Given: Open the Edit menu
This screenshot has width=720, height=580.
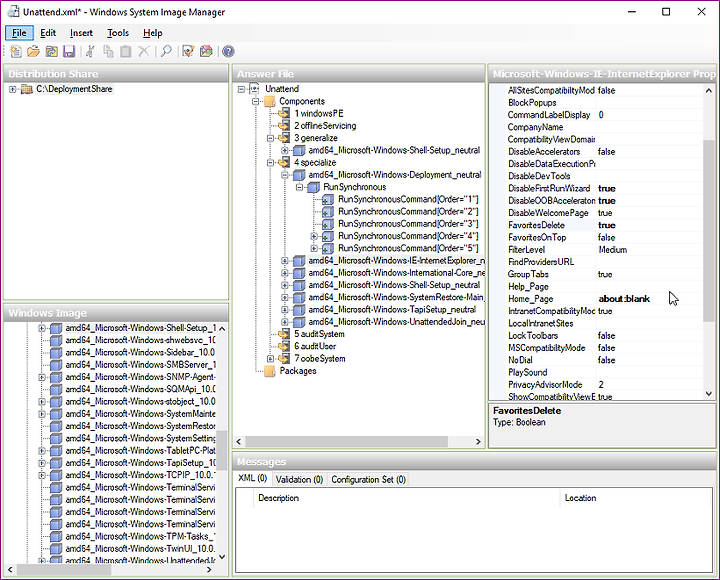Looking at the screenshot, I should (48, 33).
